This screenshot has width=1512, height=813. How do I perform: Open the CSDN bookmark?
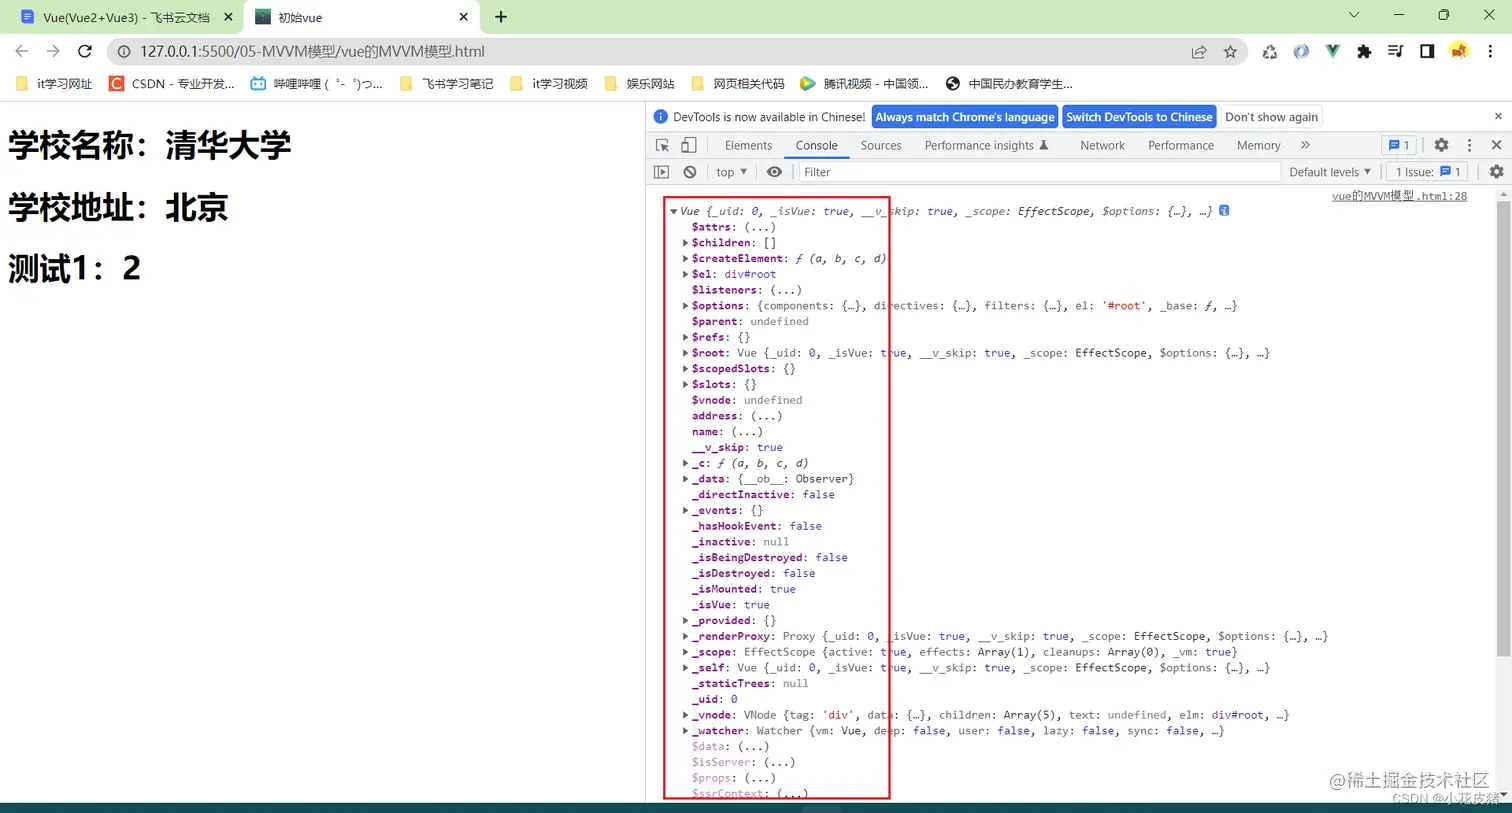171,83
